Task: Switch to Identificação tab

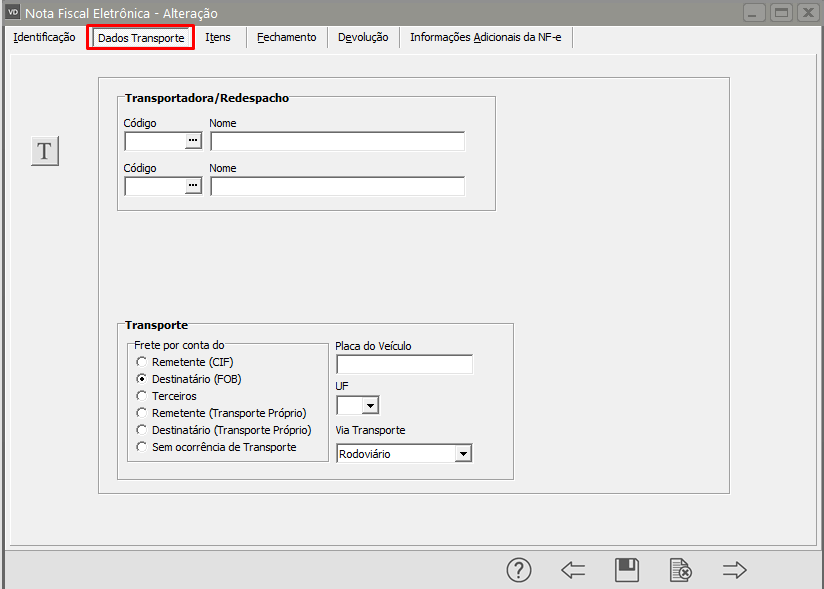Action: coord(44,37)
